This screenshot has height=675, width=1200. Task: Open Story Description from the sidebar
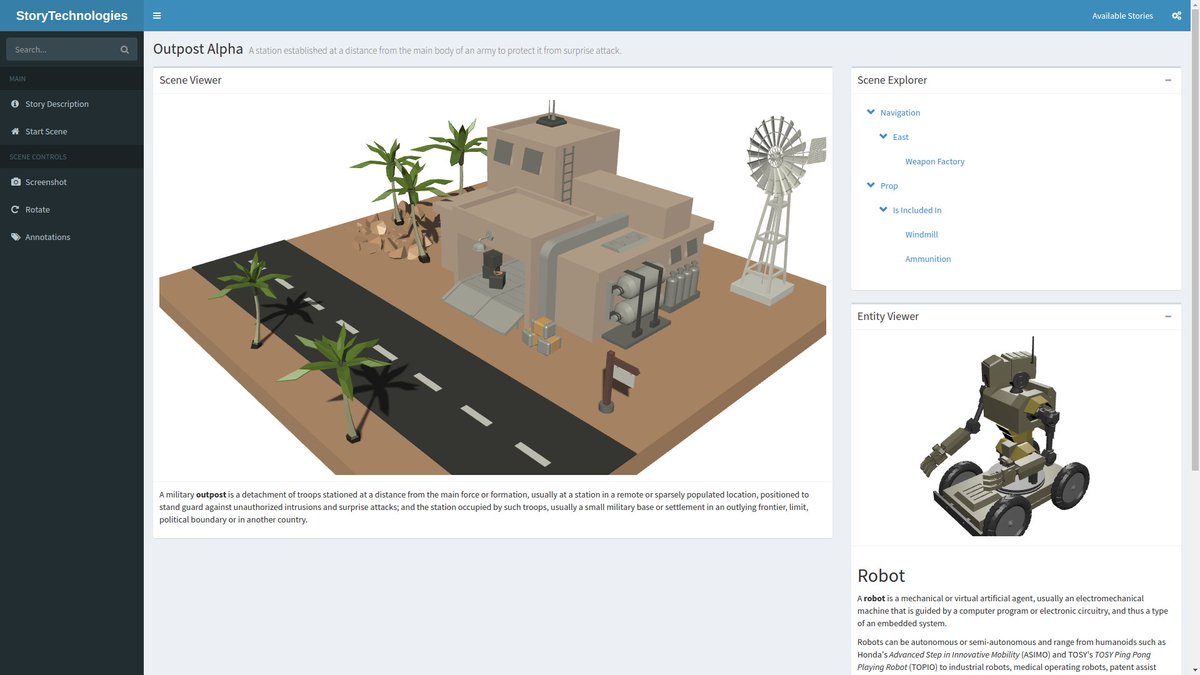[x=55, y=103]
